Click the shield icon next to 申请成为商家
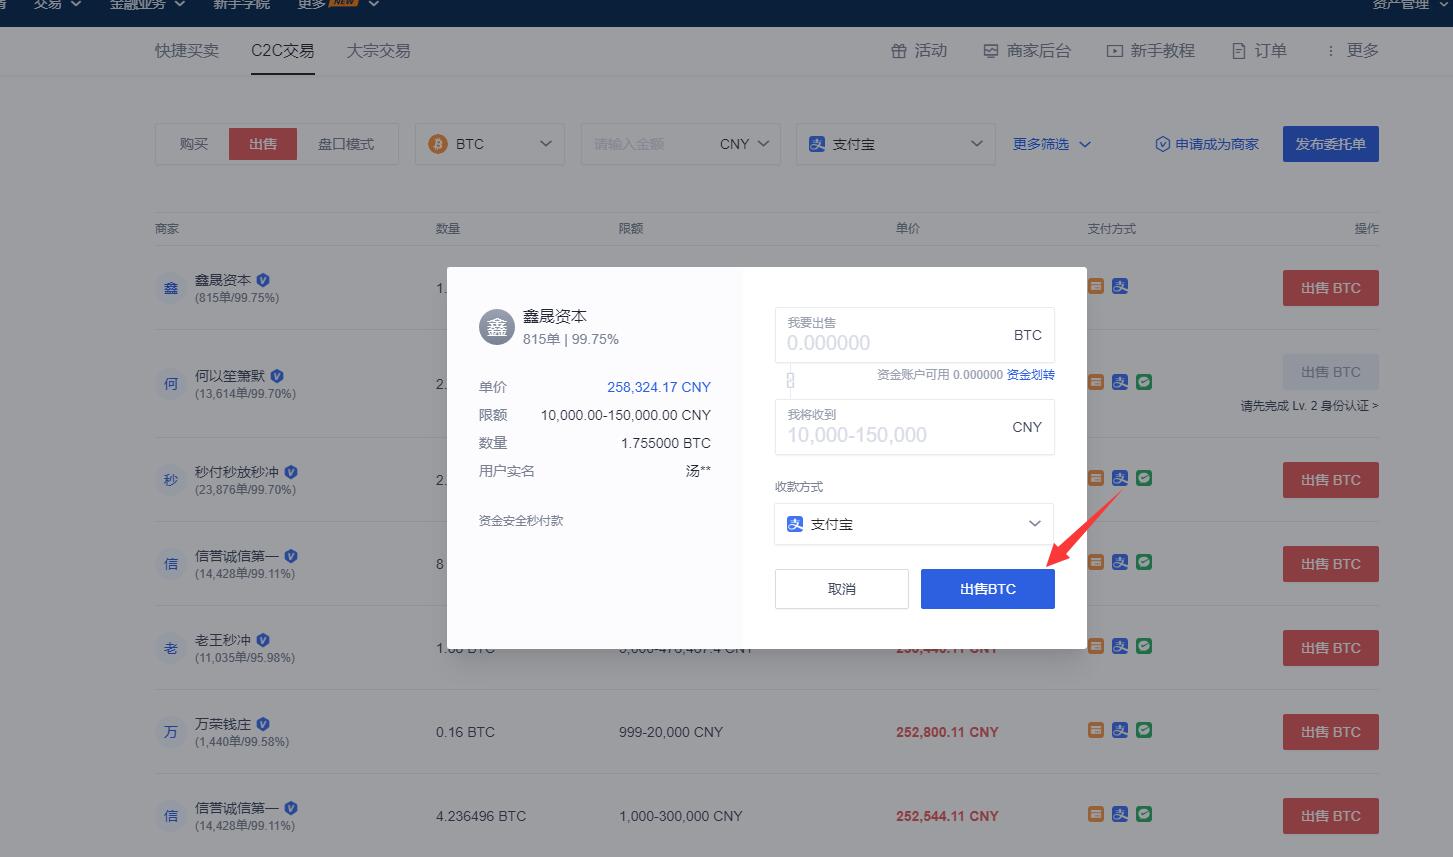The width and height of the screenshot is (1453, 857). 1162,143
